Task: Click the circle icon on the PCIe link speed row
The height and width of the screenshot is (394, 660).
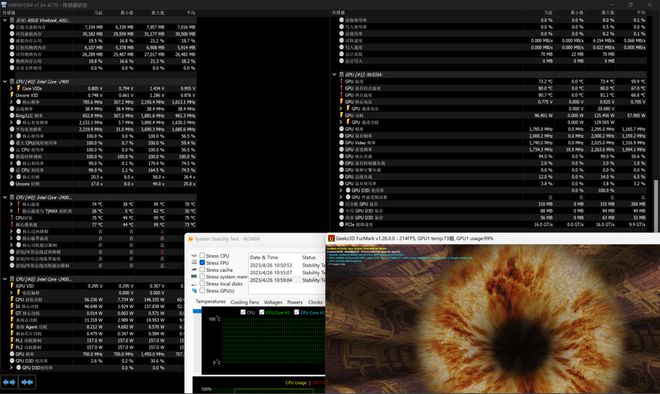Action: (x=341, y=224)
